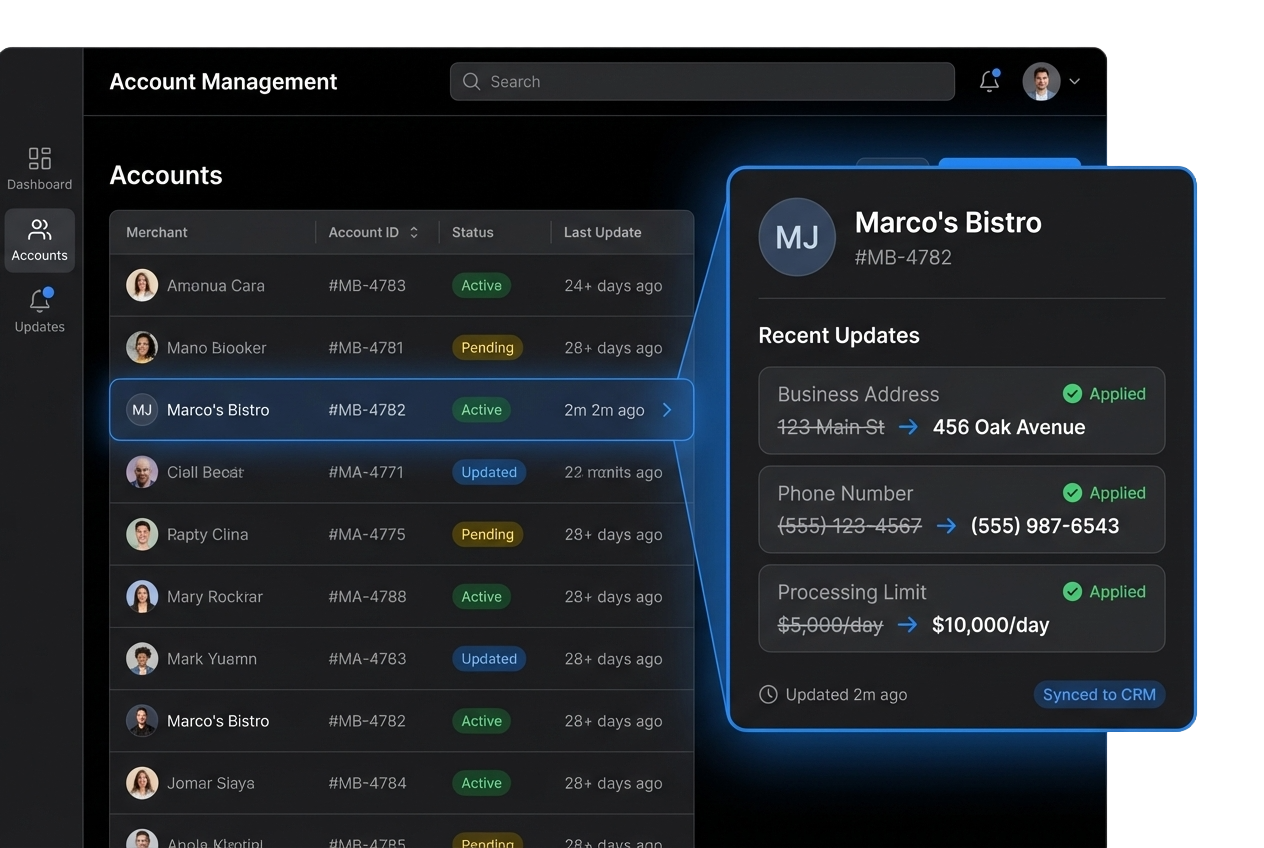Click Amonua Cara's avatar photo
The width and height of the screenshot is (1264, 848).
click(x=142, y=286)
